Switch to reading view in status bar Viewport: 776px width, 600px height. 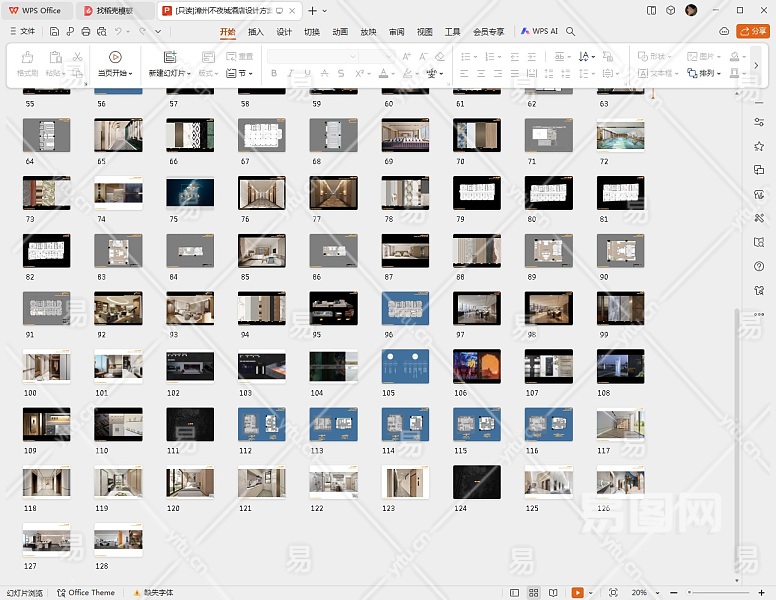tap(553, 593)
